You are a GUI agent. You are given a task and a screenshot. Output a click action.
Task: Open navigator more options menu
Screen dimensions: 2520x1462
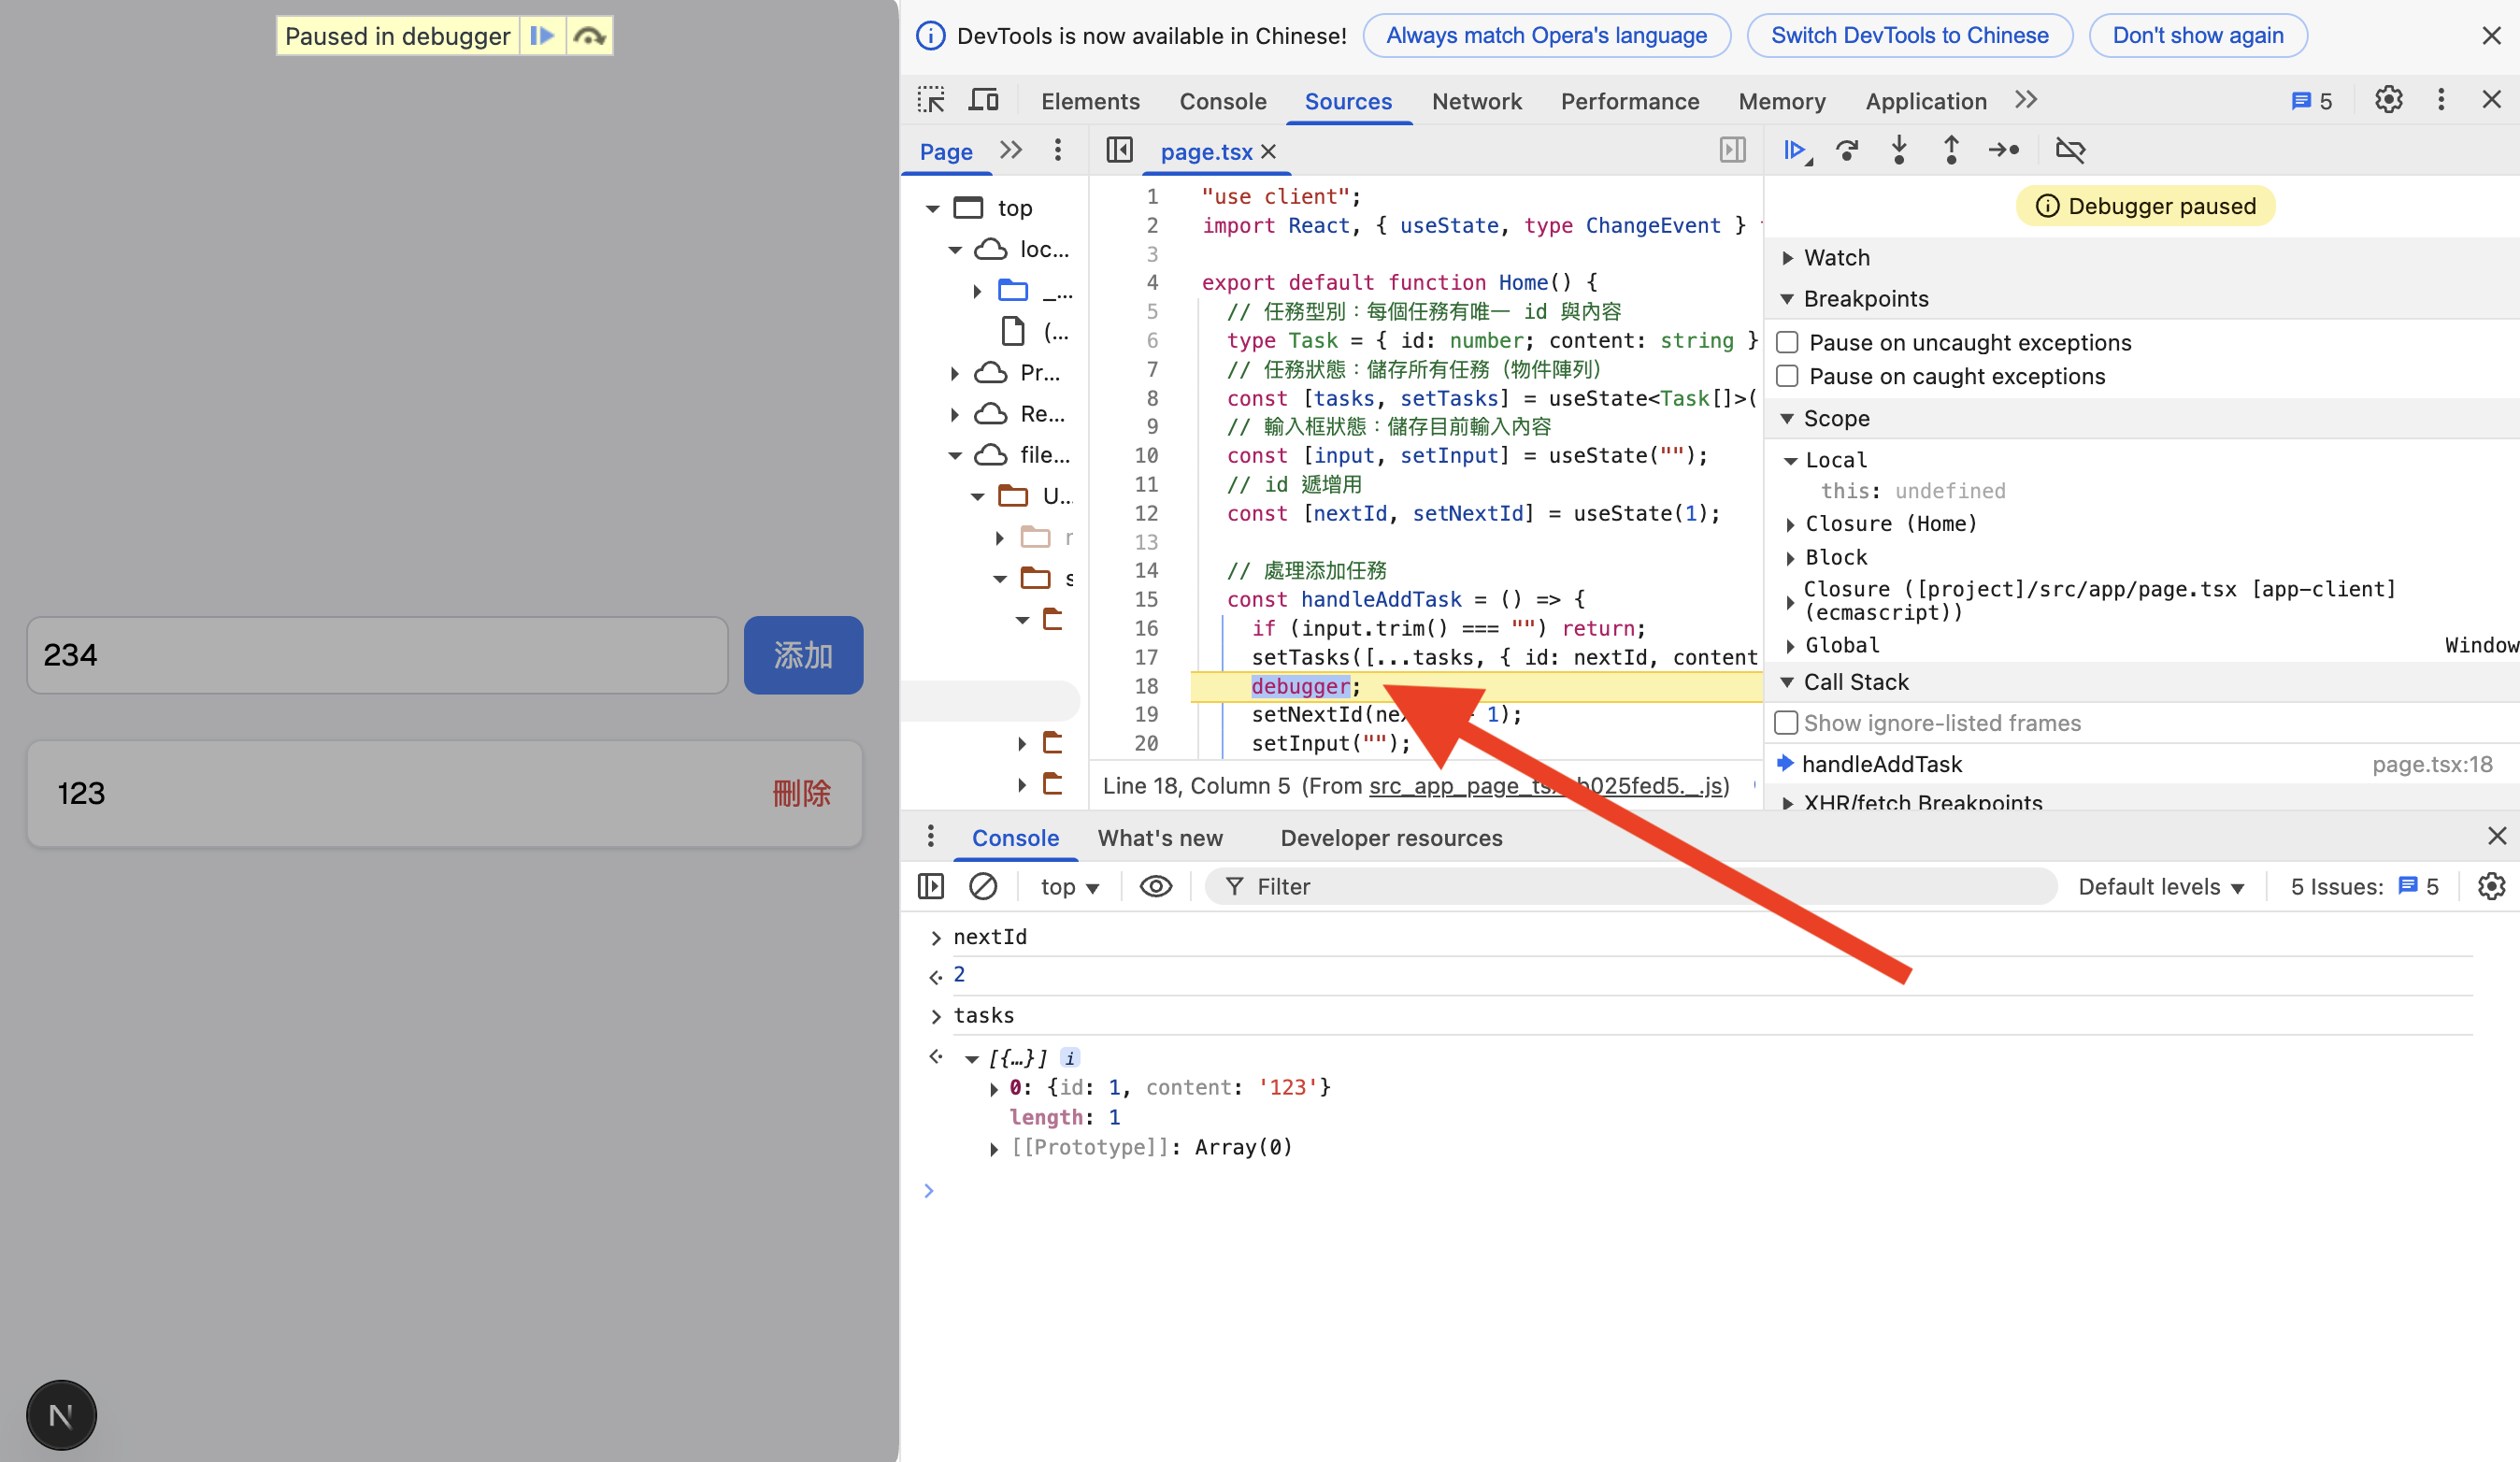[x=1058, y=150]
